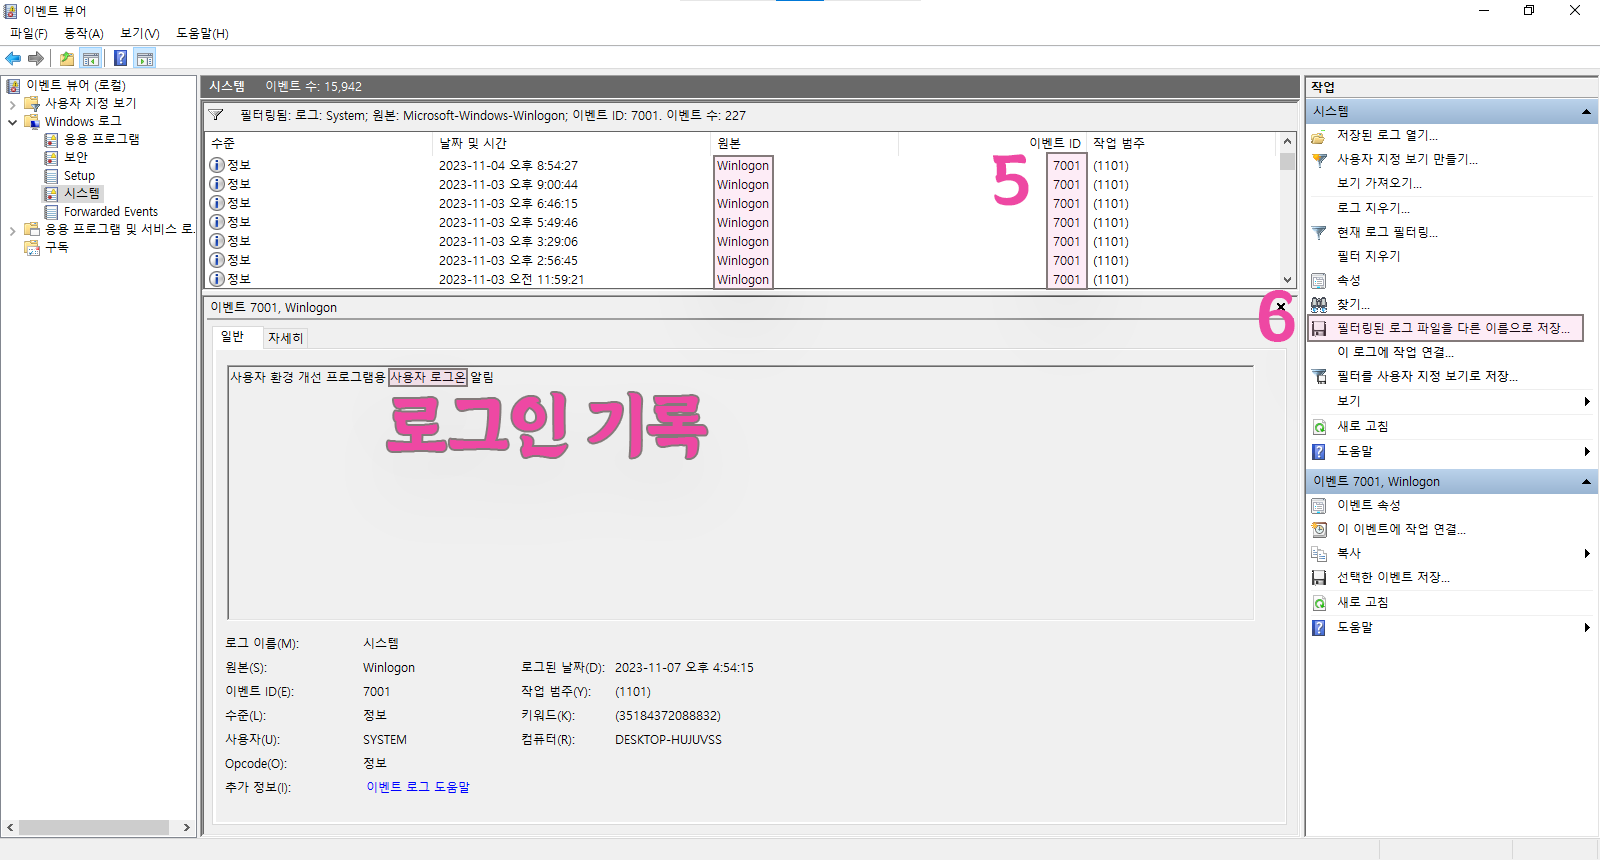Sort by 날짜 및 시간 column header
The image size is (1600, 860).
point(571,143)
